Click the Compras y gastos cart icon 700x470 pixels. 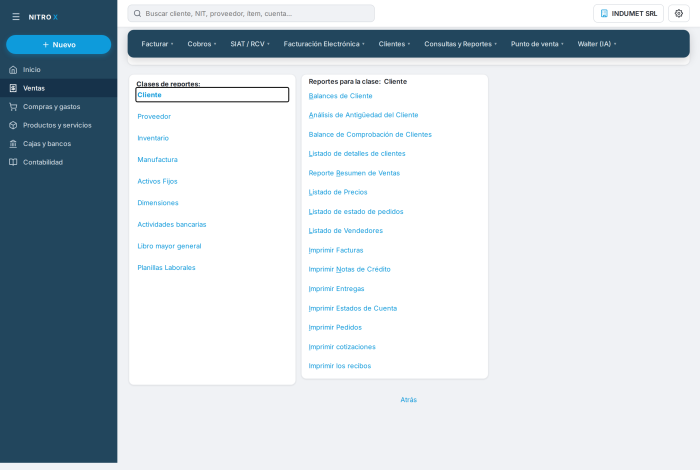[13, 107]
